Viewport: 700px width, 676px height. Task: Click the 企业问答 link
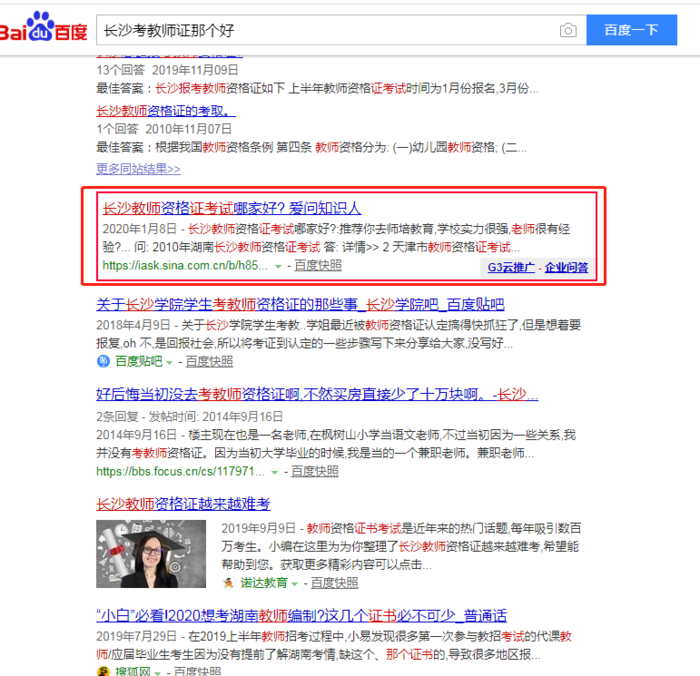tap(566, 267)
